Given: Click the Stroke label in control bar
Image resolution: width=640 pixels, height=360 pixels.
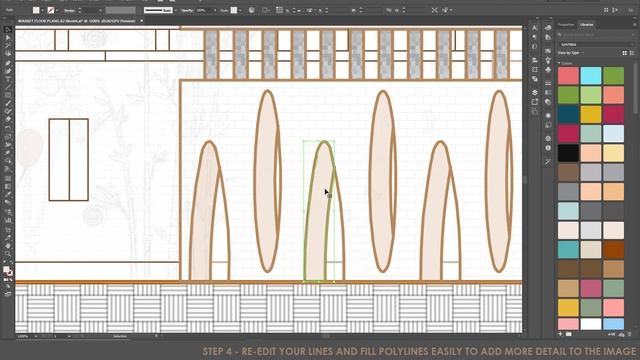Looking at the screenshot, I should [69, 10].
